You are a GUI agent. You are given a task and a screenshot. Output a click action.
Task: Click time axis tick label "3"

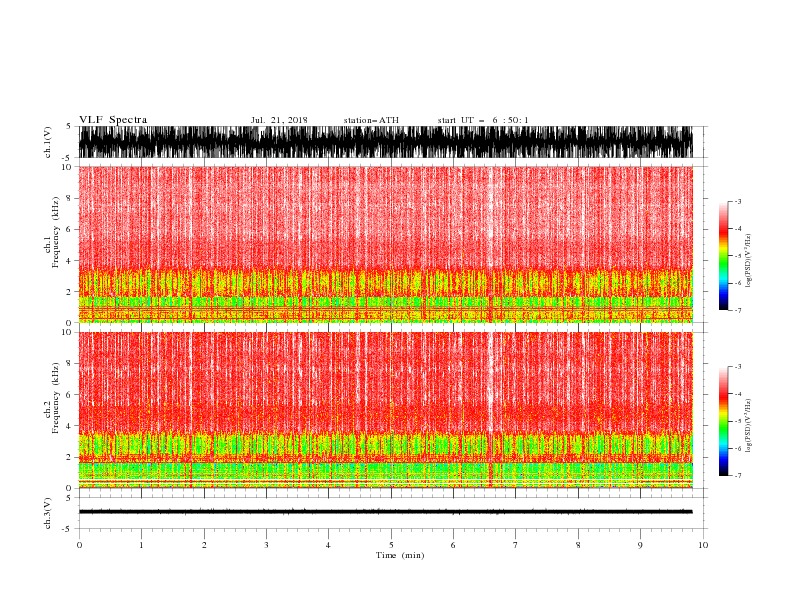[266, 545]
